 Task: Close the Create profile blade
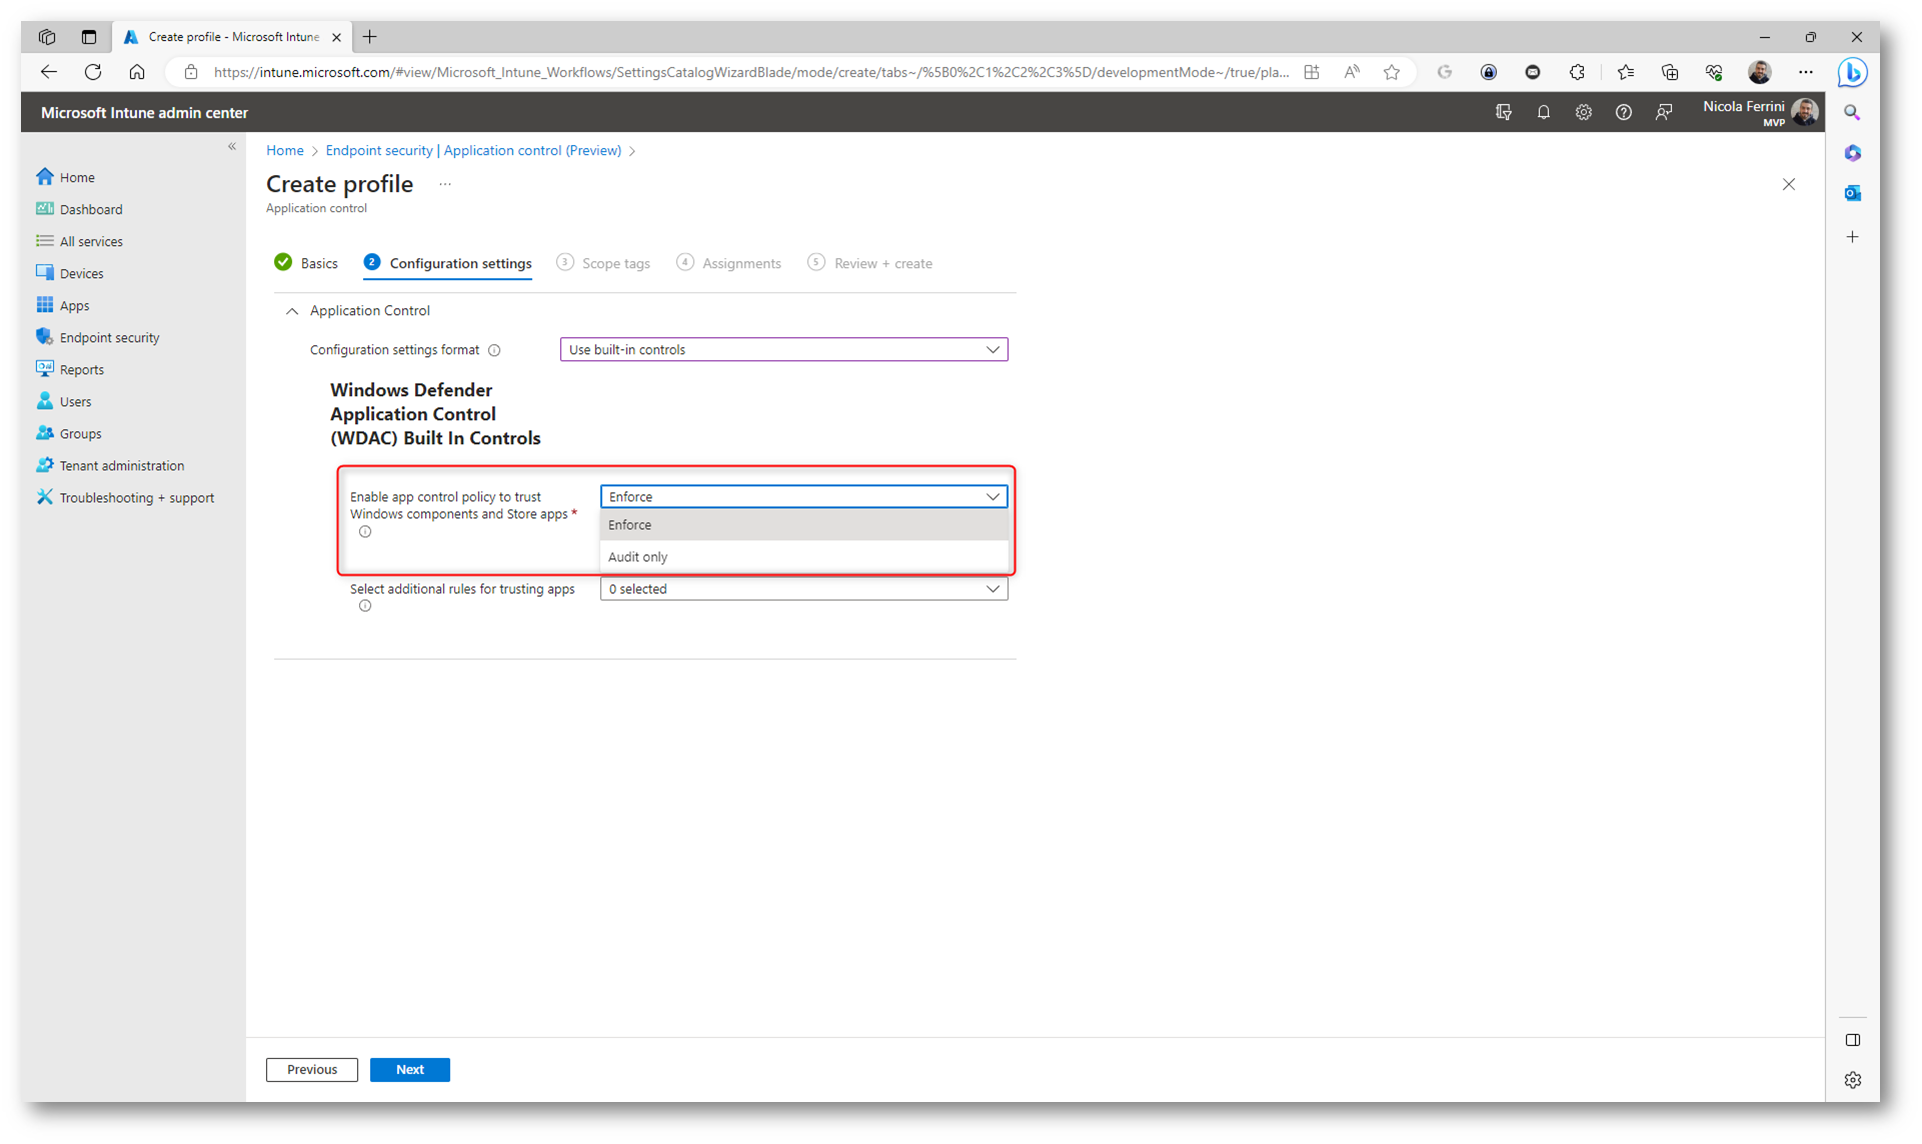(1789, 184)
